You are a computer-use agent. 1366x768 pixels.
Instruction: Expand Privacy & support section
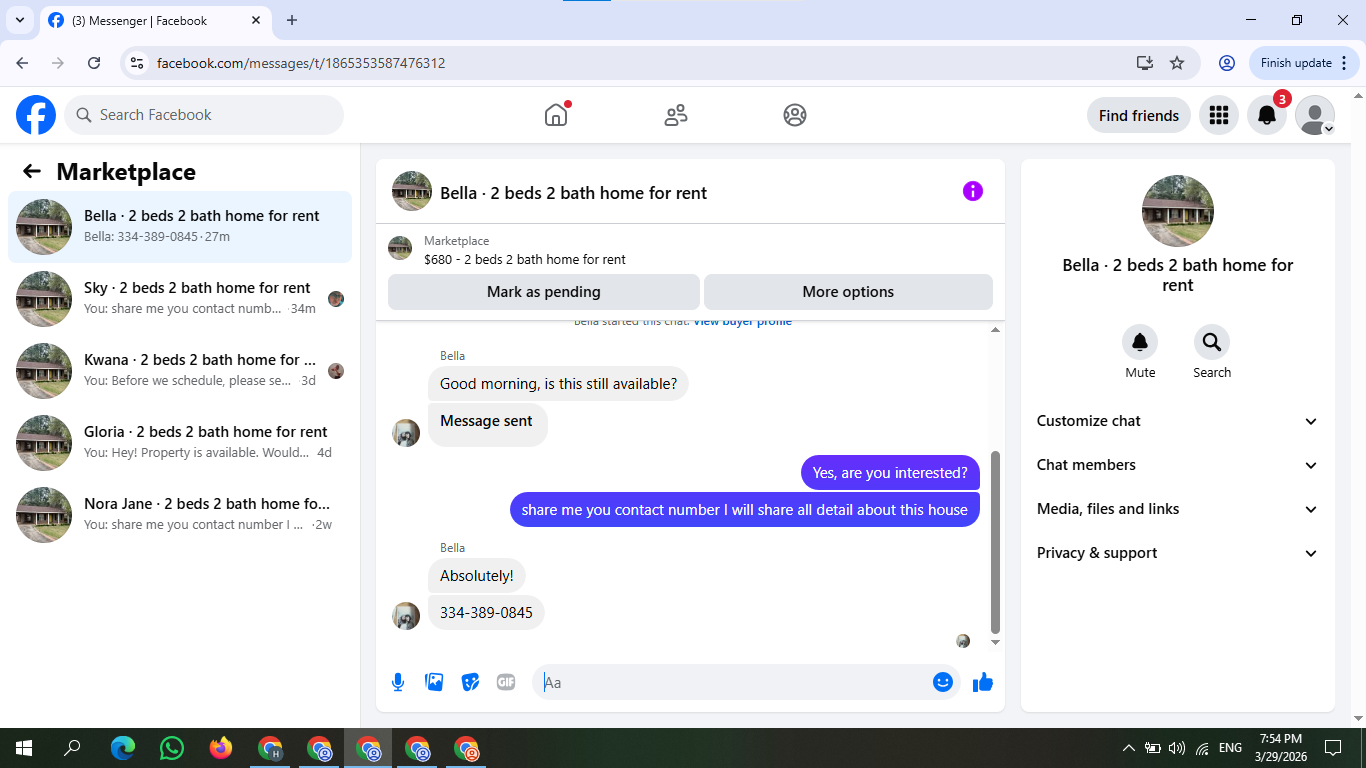1178,553
